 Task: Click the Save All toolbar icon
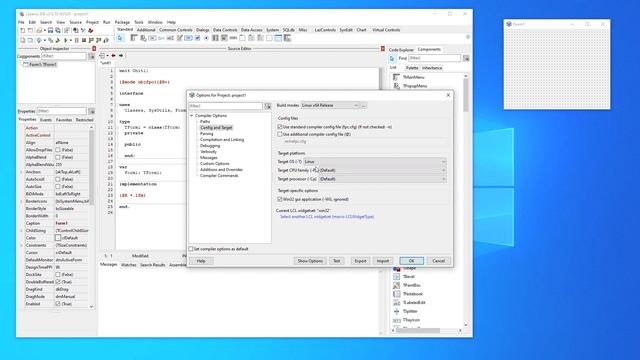[x=58, y=30]
